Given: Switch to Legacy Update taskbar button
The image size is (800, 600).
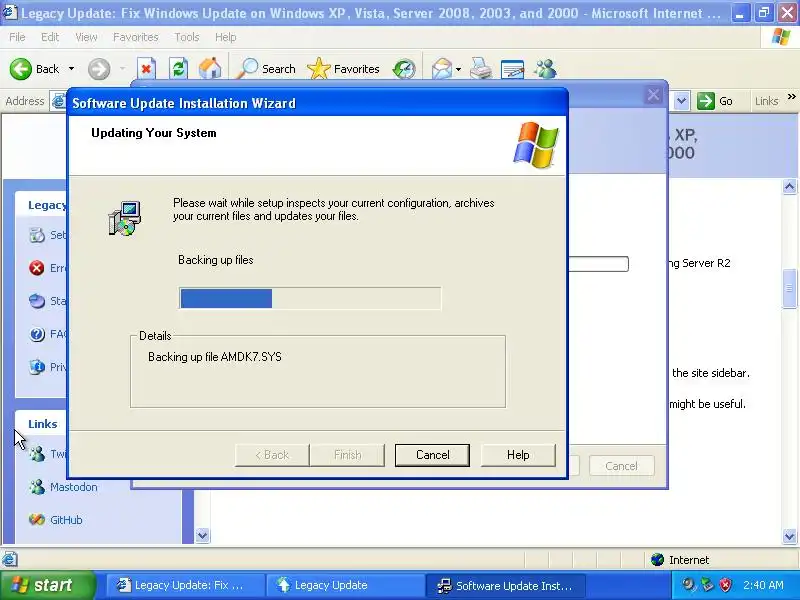Looking at the screenshot, I should tap(346, 585).
